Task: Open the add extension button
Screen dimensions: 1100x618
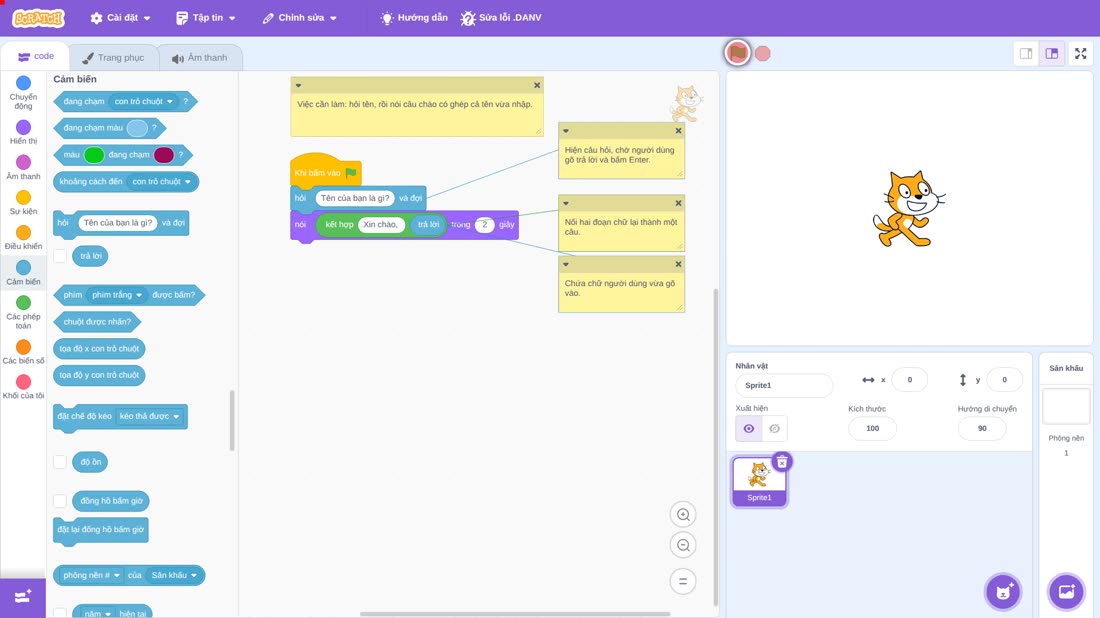Action: pyautogui.click(x=23, y=597)
